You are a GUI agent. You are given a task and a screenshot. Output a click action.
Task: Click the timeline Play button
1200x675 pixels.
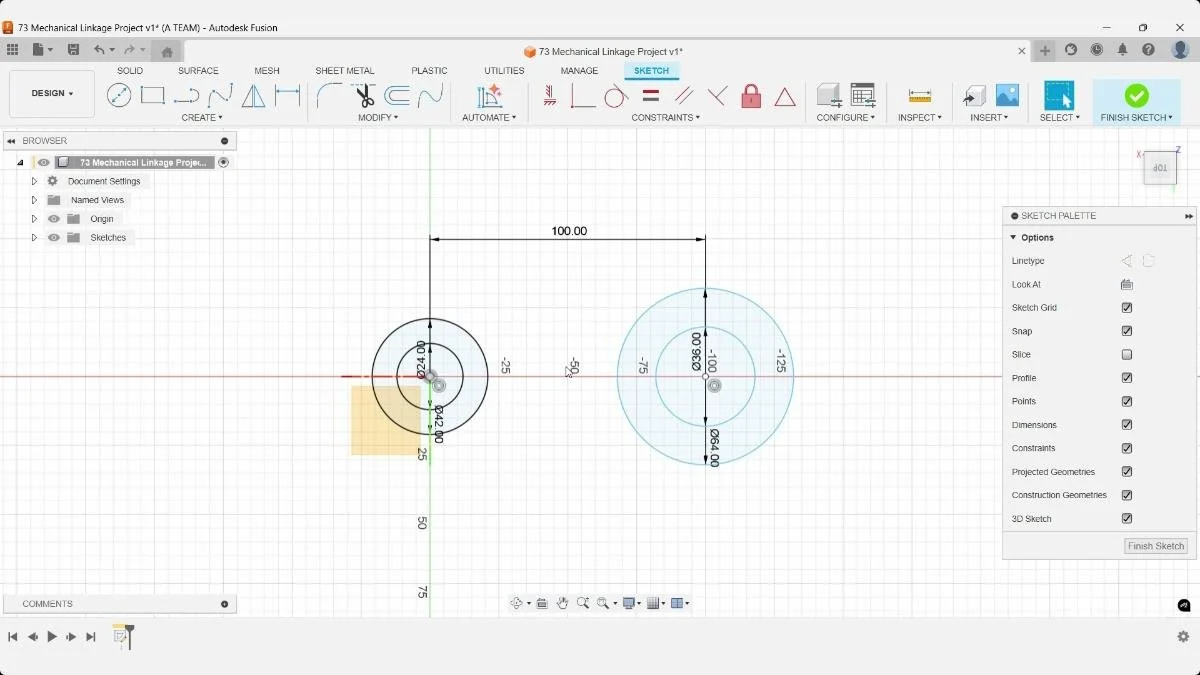[x=52, y=637]
